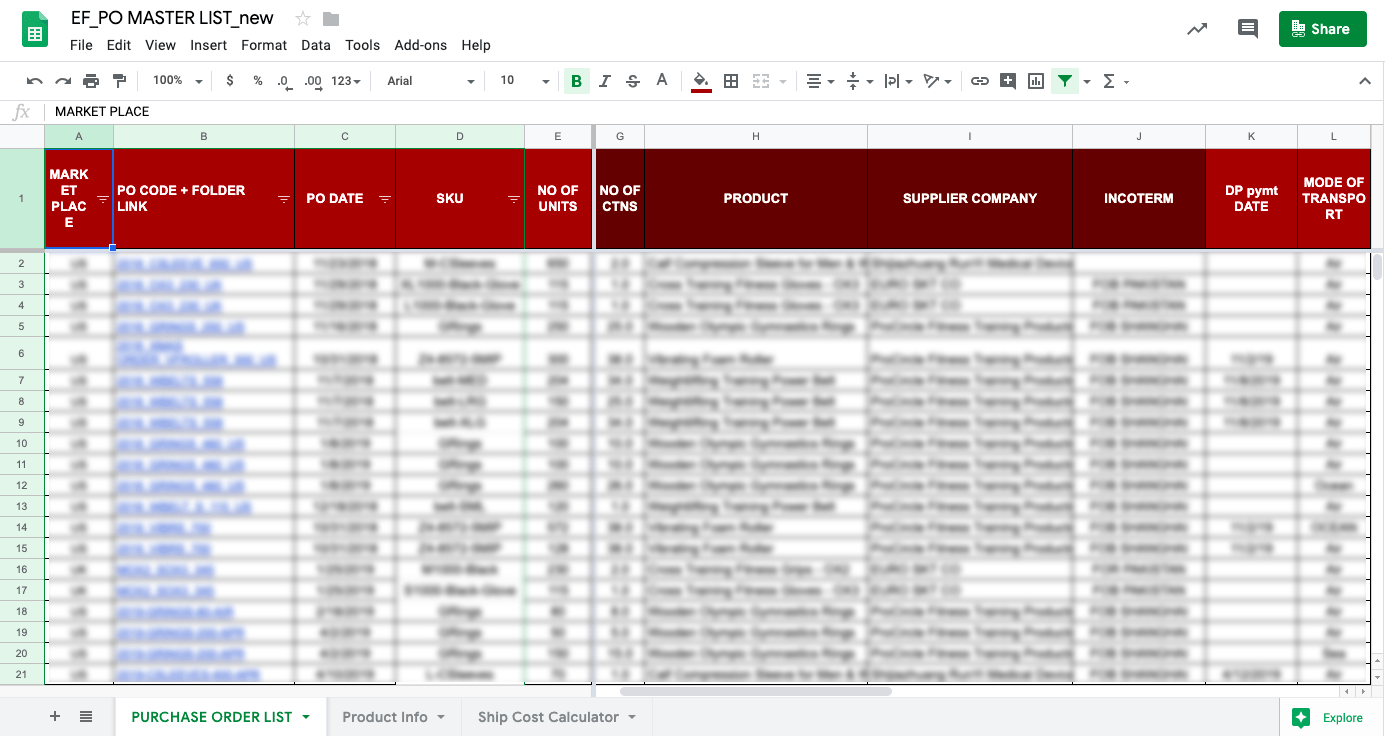
Task: Open the comment history icon
Action: [x=1247, y=29]
